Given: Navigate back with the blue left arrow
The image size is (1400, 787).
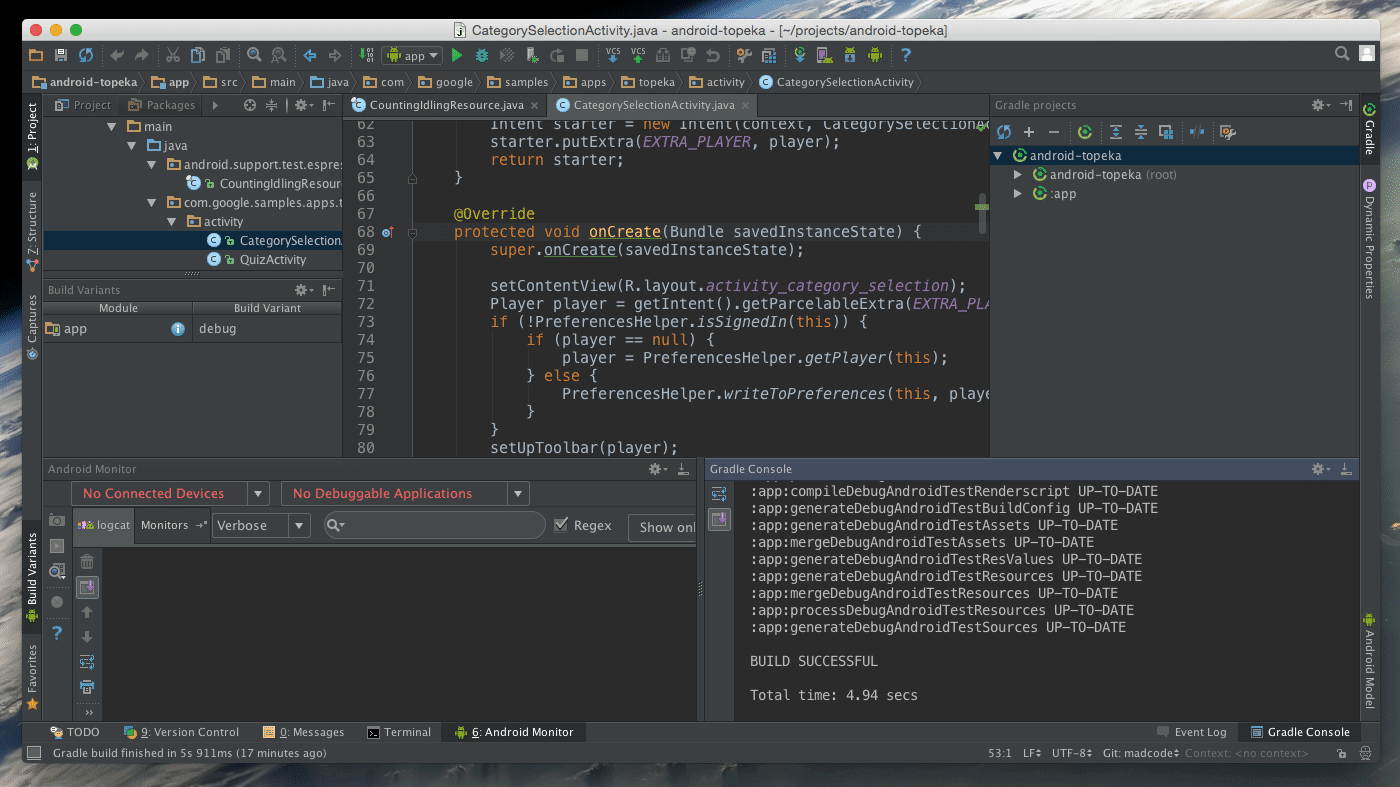Looking at the screenshot, I should point(310,56).
